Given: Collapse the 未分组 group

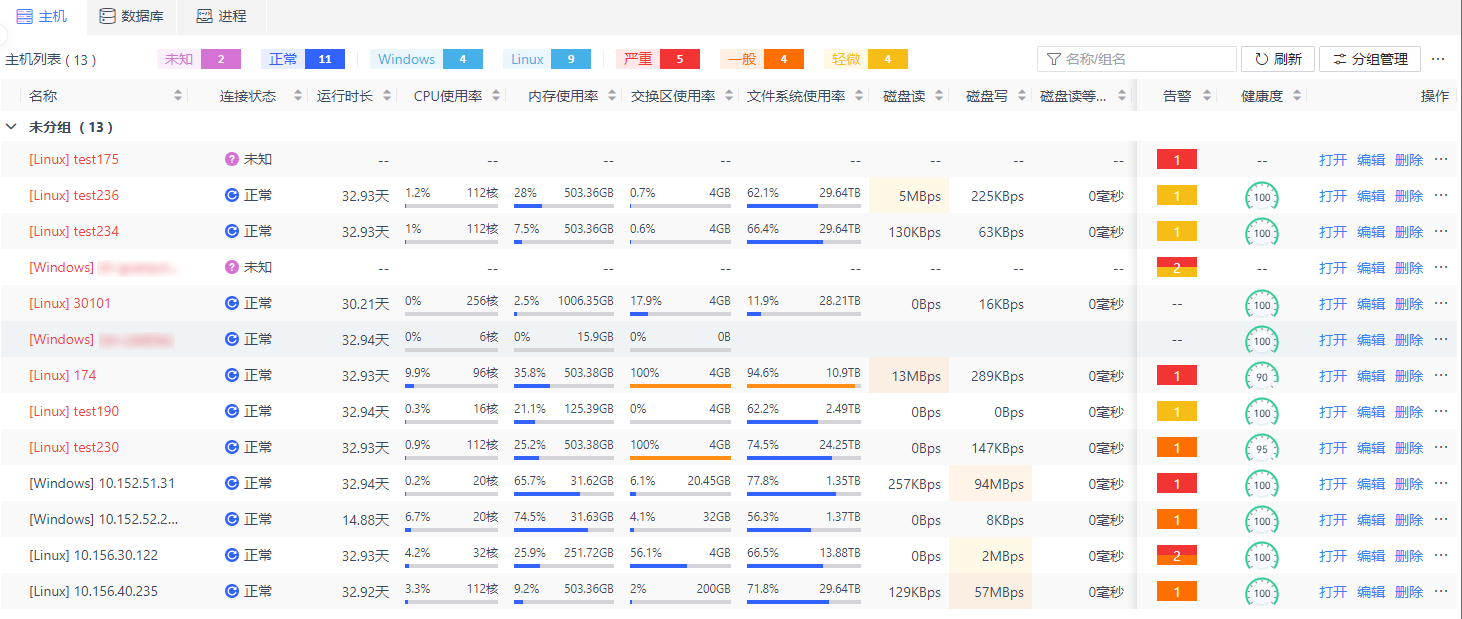Looking at the screenshot, I should pyautogui.click(x=11, y=128).
